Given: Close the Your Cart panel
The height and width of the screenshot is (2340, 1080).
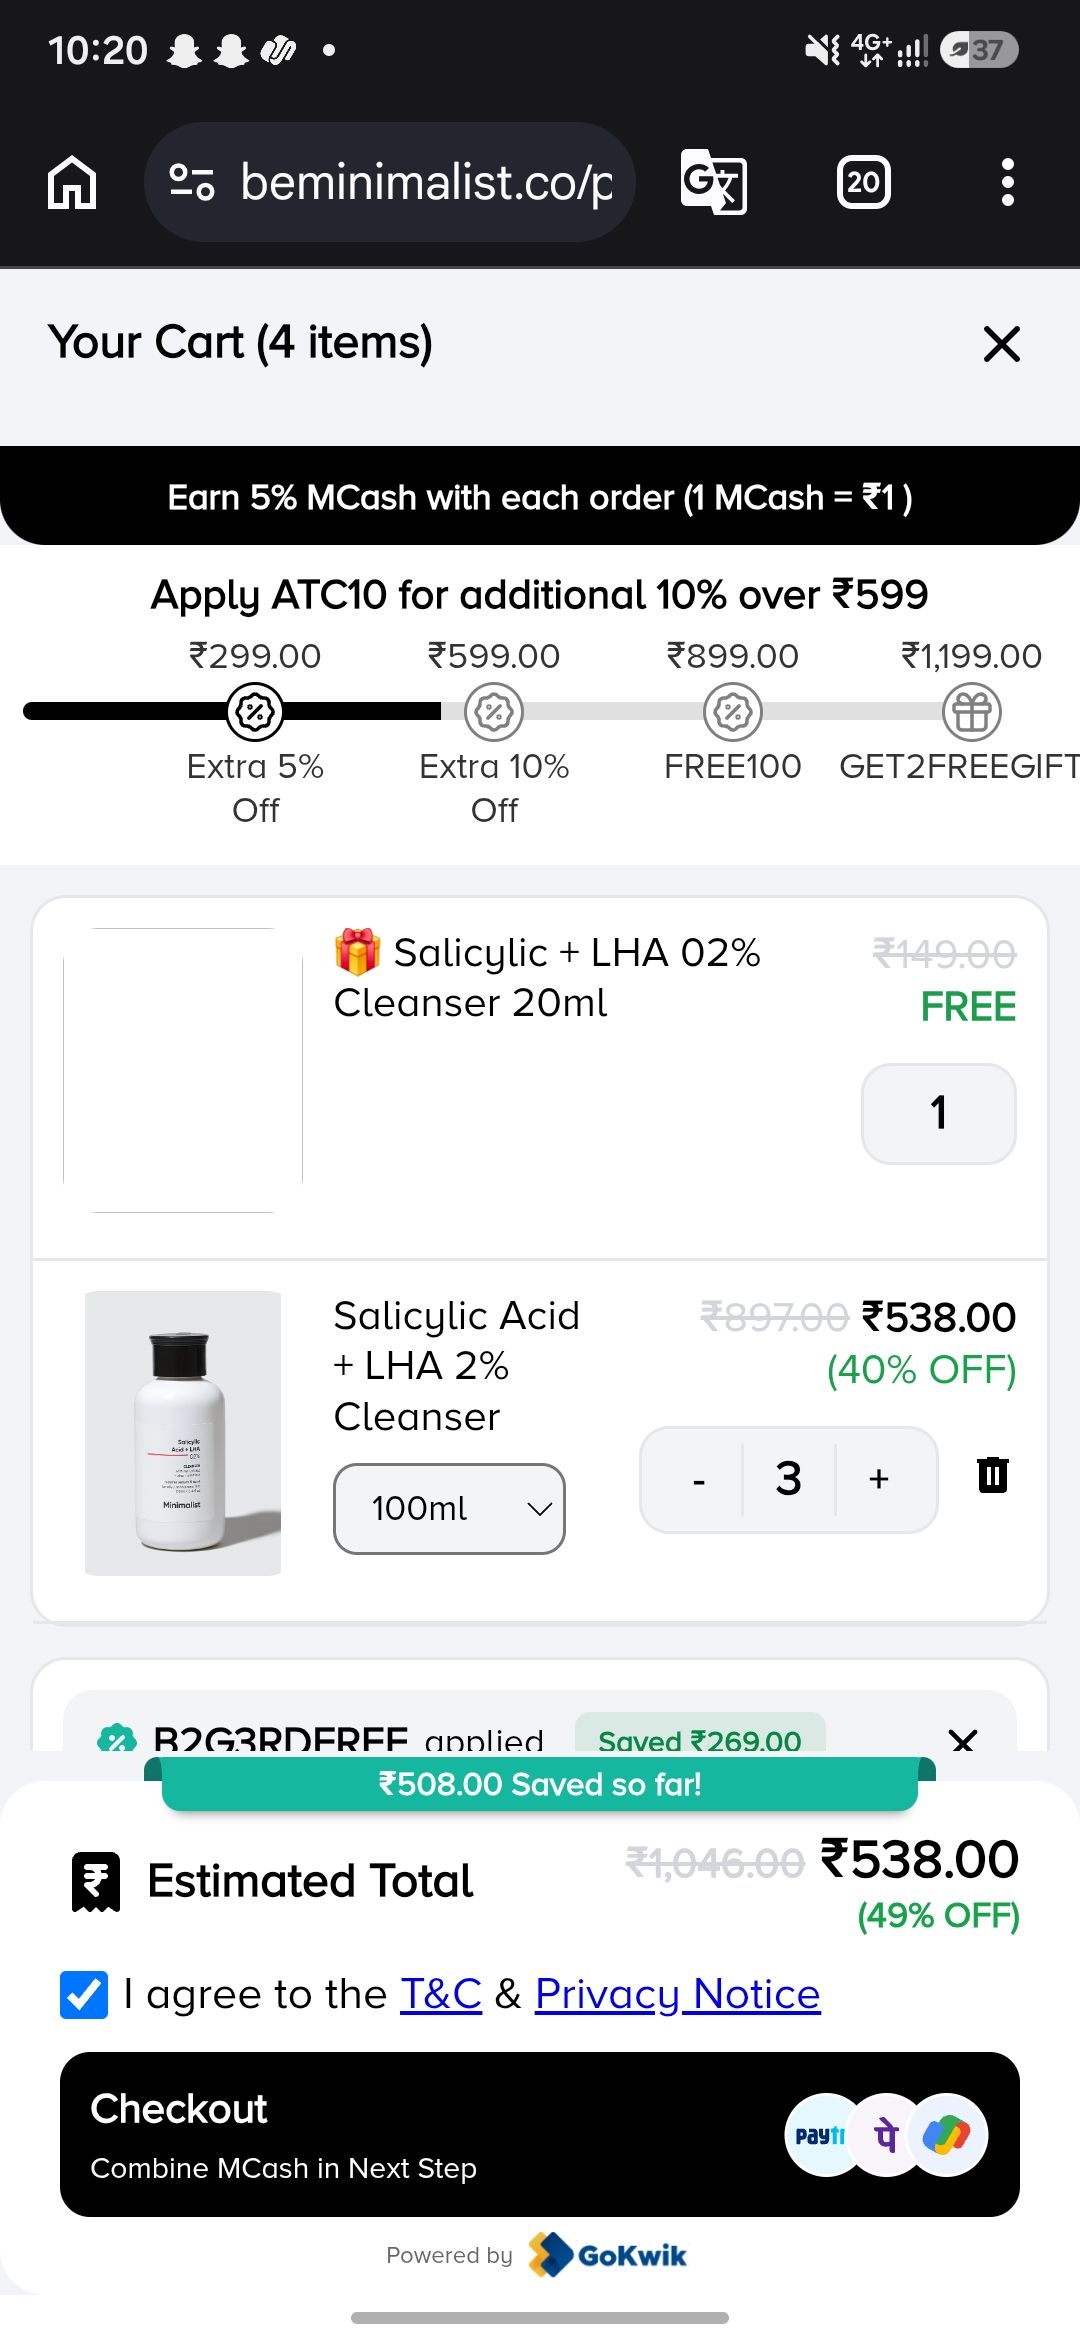Looking at the screenshot, I should (x=1001, y=344).
